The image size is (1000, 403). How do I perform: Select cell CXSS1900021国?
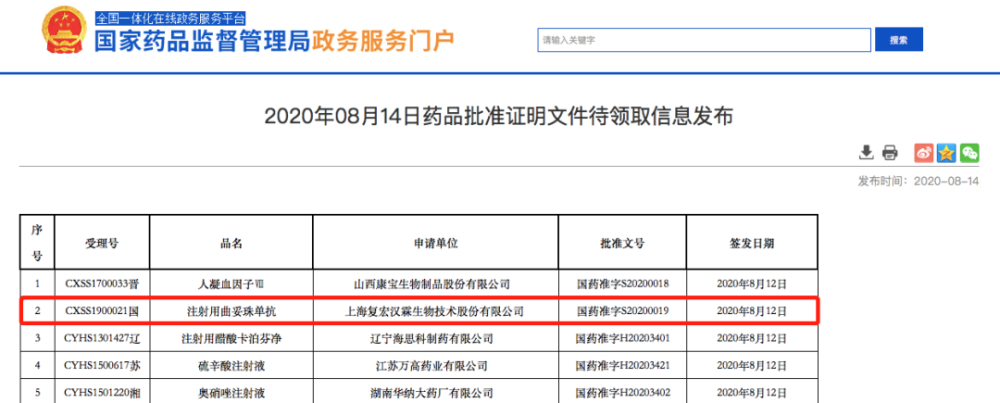point(102,311)
